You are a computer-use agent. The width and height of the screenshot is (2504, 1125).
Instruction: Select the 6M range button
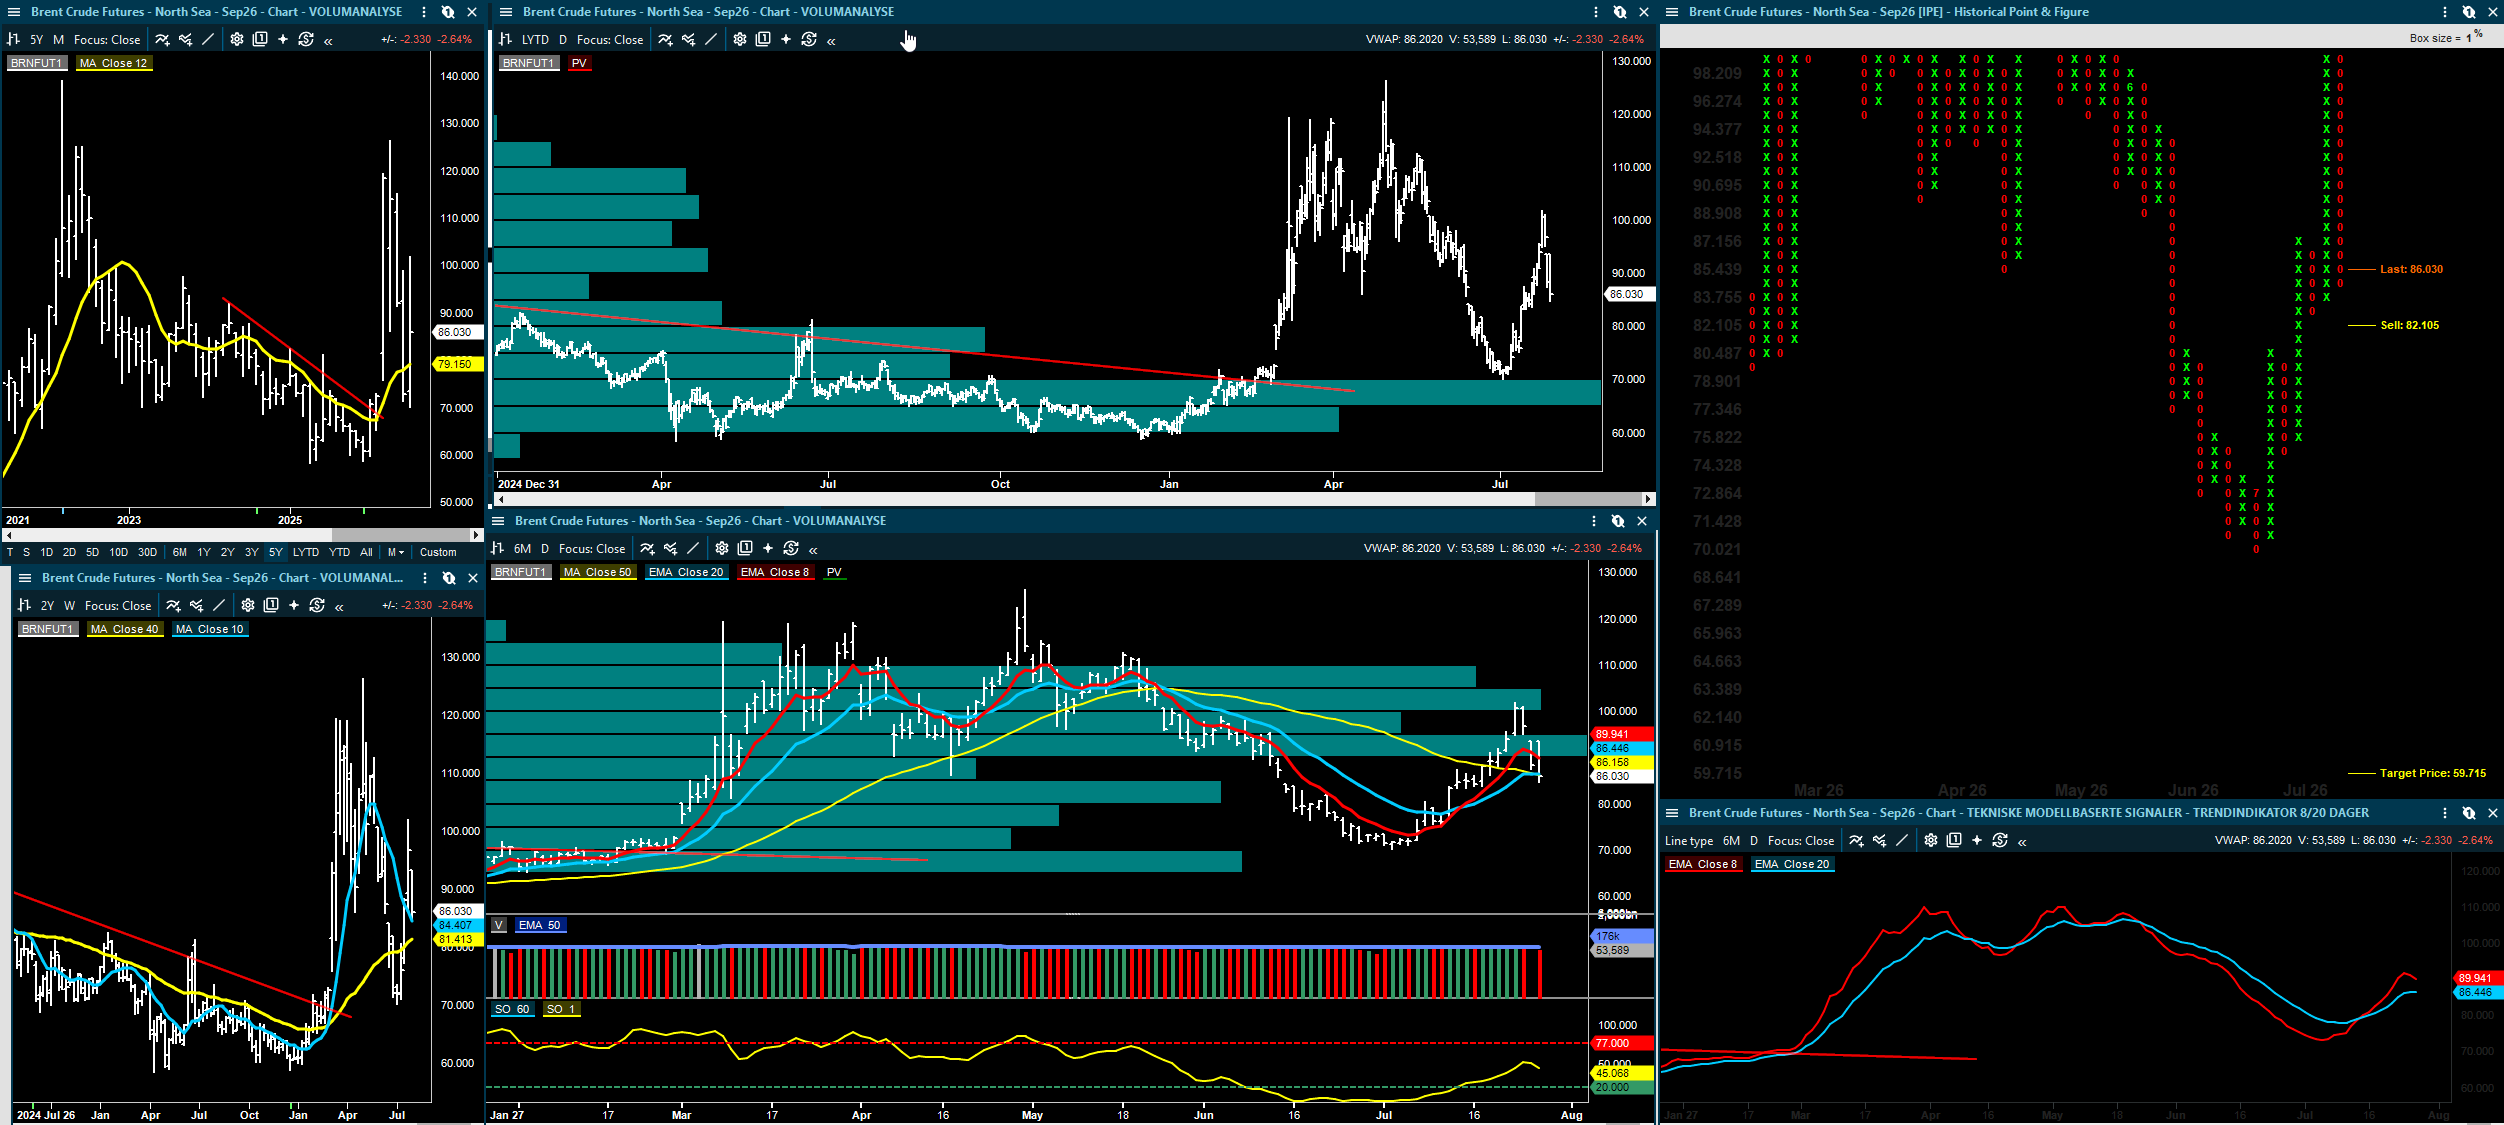[x=180, y=553]
